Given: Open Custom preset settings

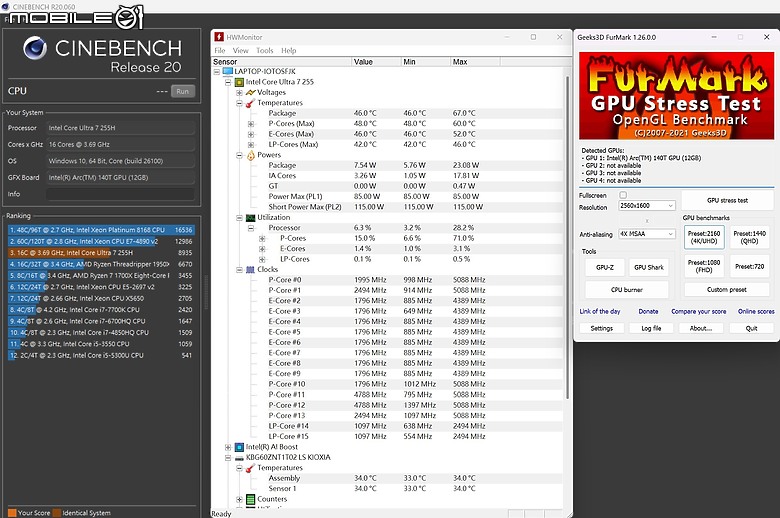Looking at the screenshot, I should tap(727, 290).
